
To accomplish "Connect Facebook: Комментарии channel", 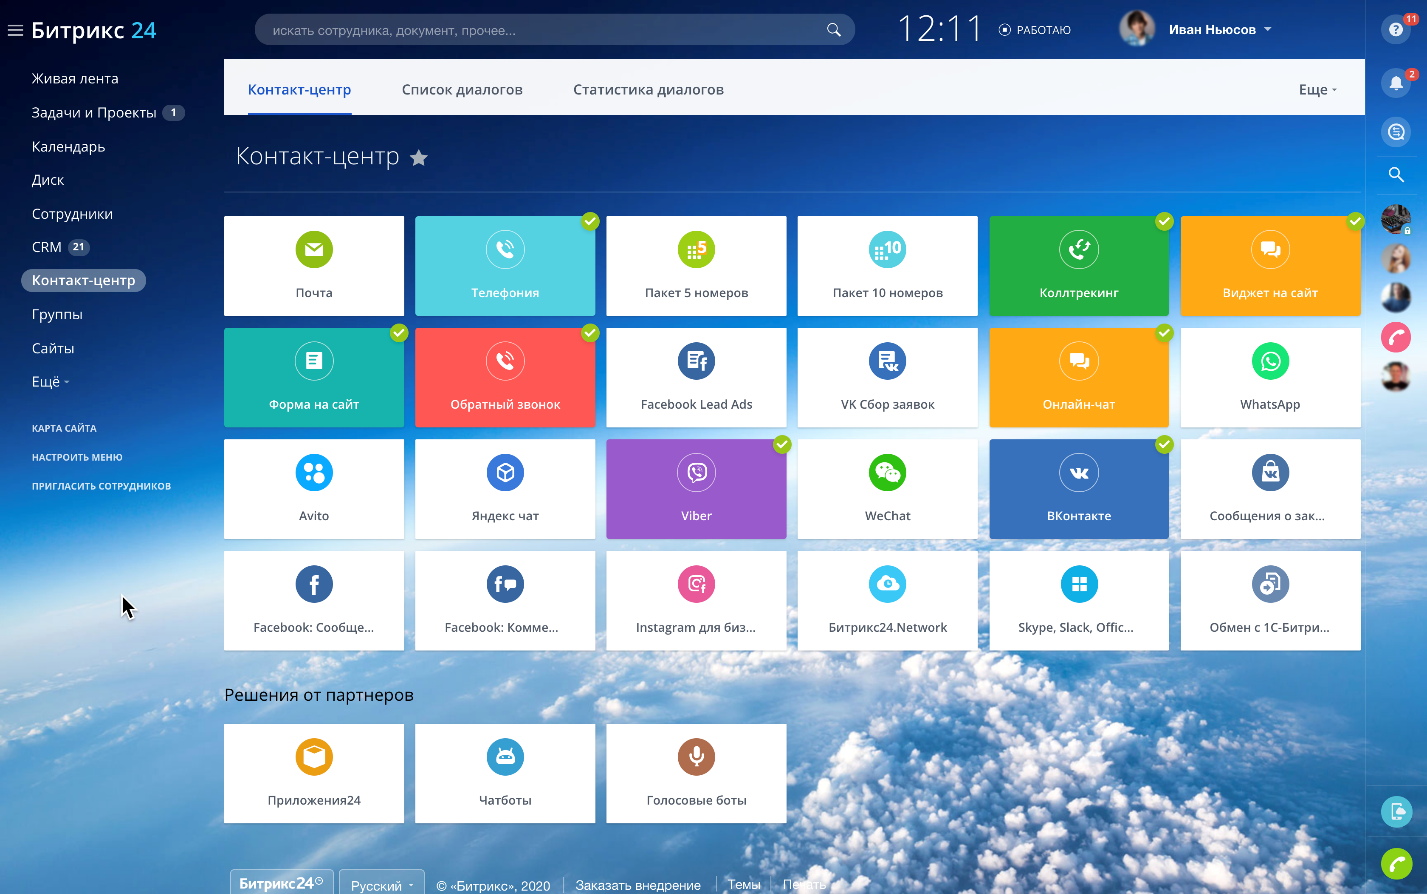I will [505, 601].
